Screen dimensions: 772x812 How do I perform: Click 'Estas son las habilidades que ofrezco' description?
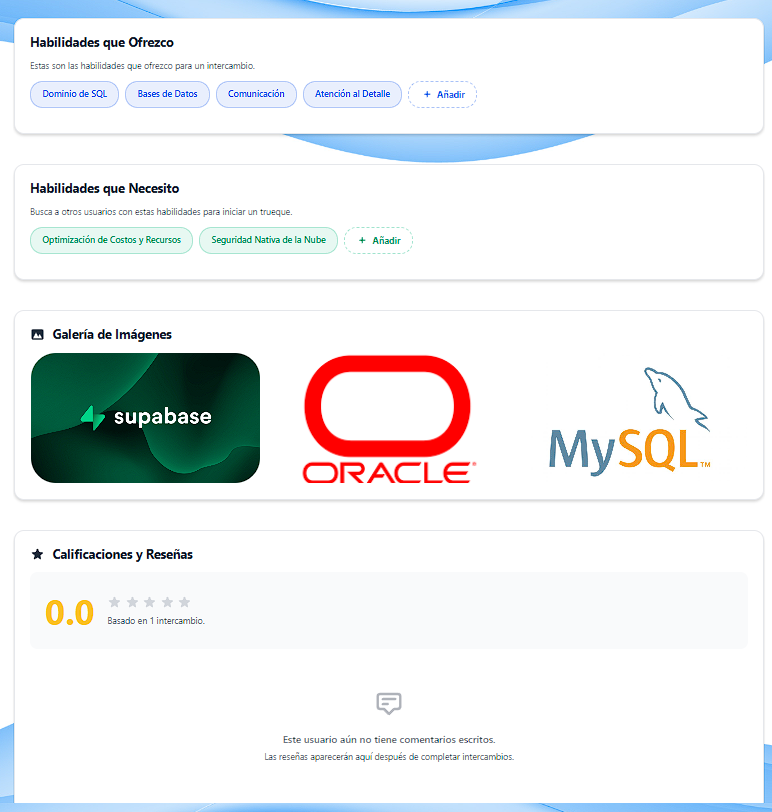pyautogui.click(x=142, y=66)
